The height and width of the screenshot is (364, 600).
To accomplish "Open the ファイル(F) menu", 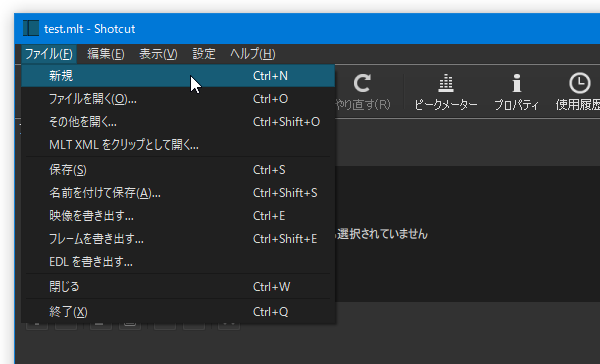I will (x=49, y=54).
